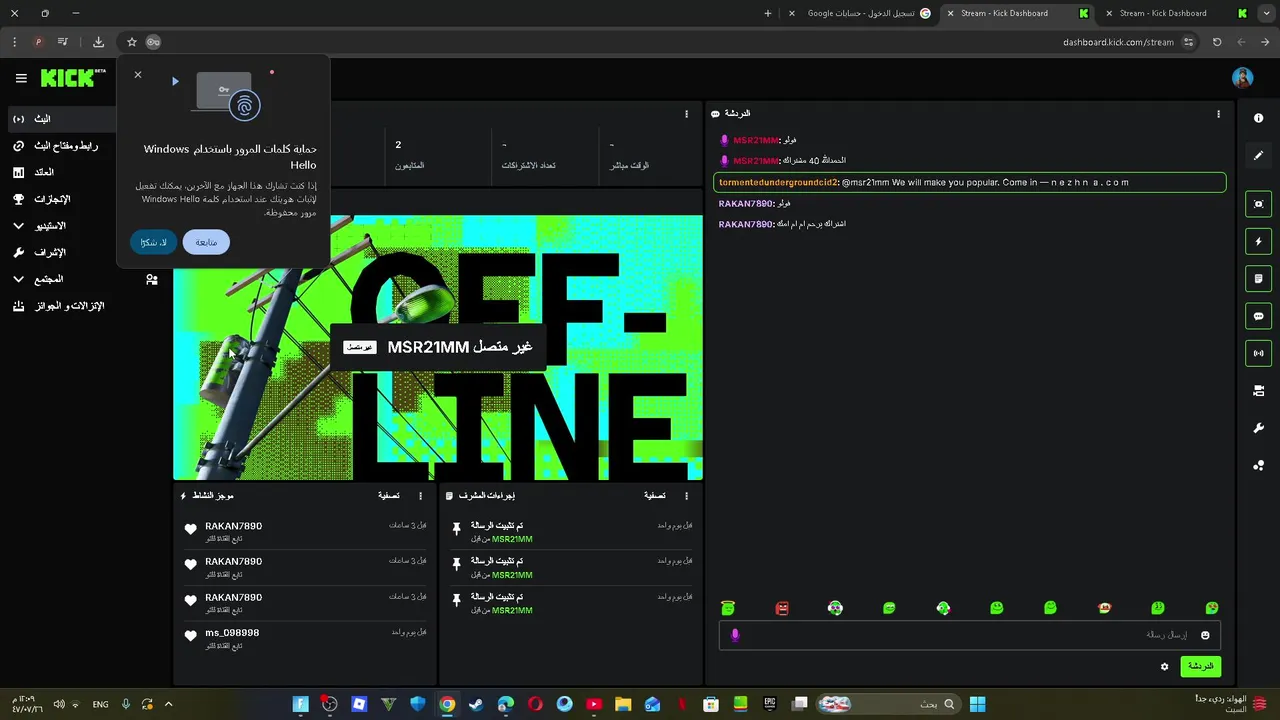Open moderator actions تصفية filter
The image size is (1280, 720).
[655, 496]
